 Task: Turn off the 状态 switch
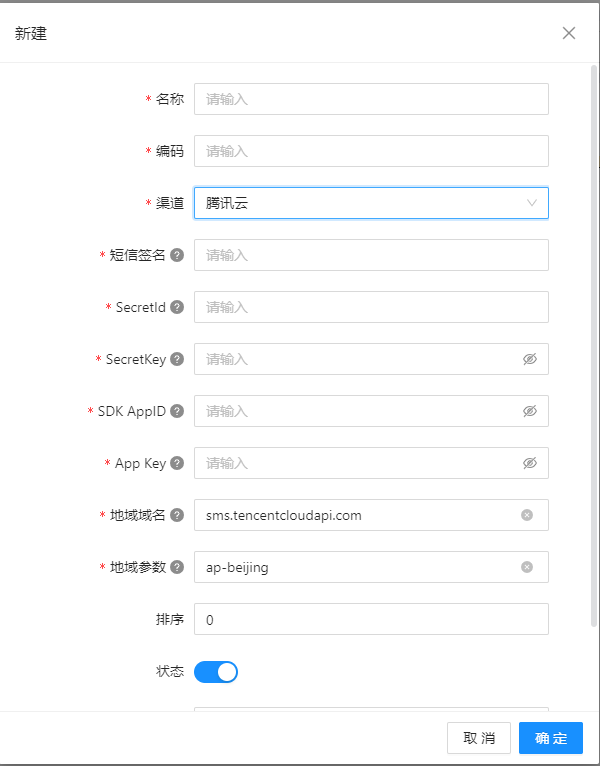point(216,672)
